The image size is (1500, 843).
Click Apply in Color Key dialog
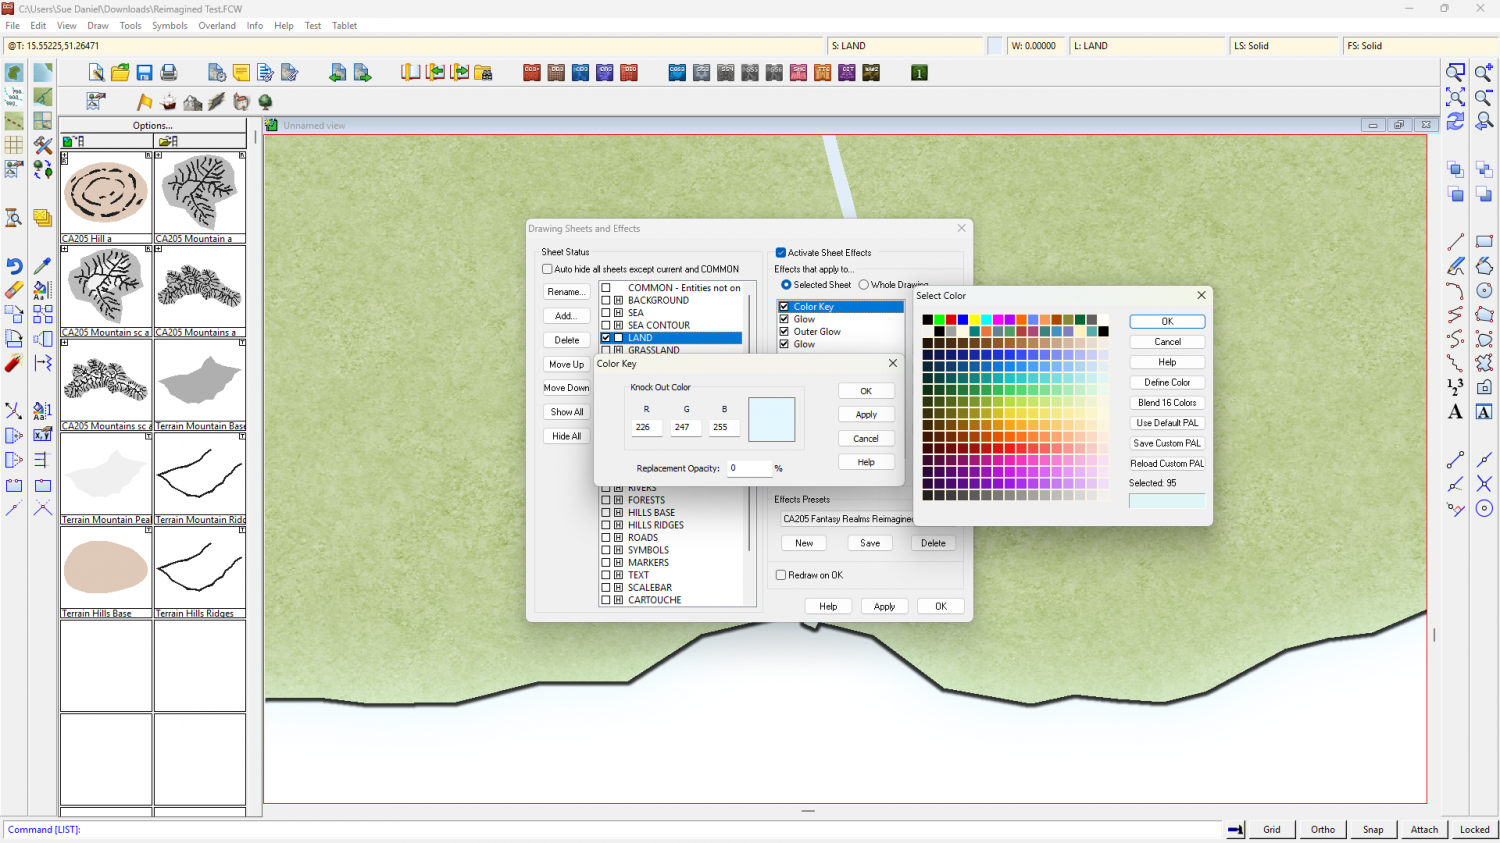click(866, 415)
